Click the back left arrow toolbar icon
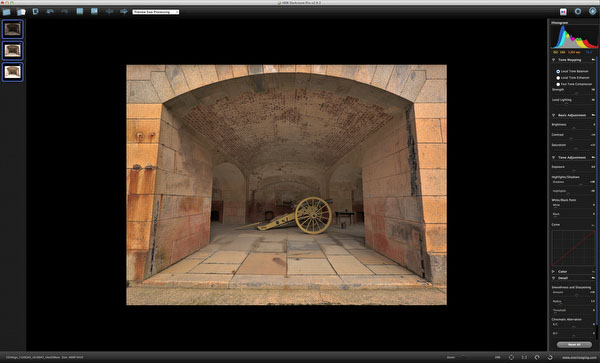 coord(109,11)
